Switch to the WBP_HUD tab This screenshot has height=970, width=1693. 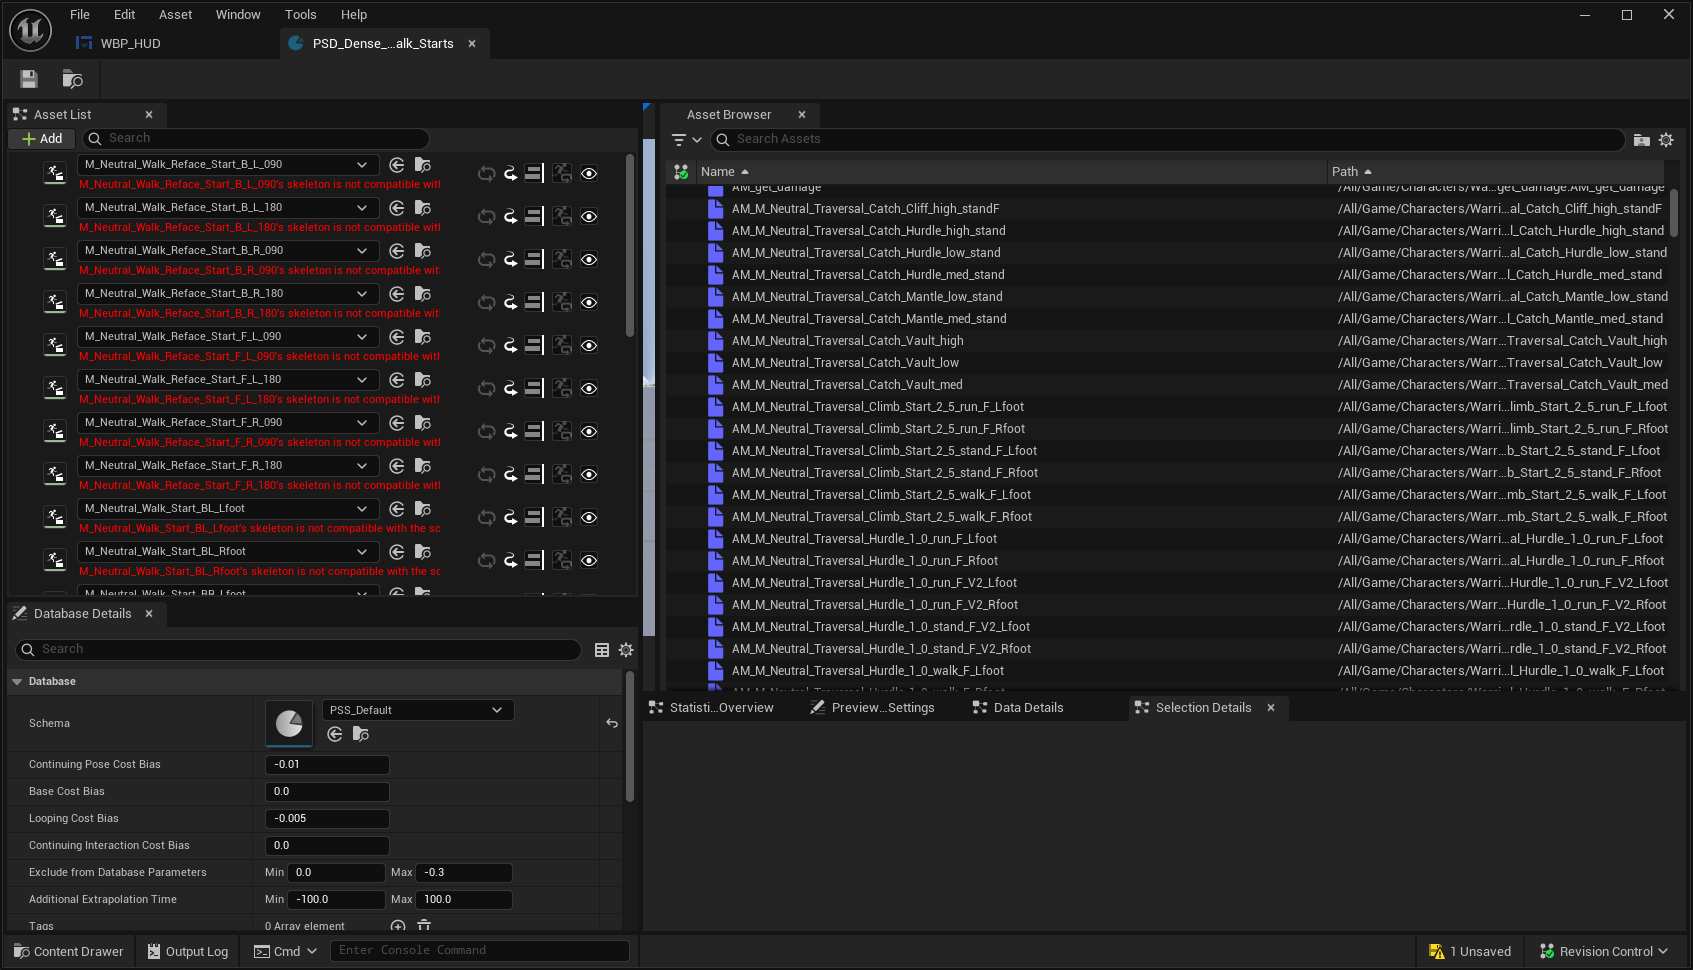coord(130,44)
